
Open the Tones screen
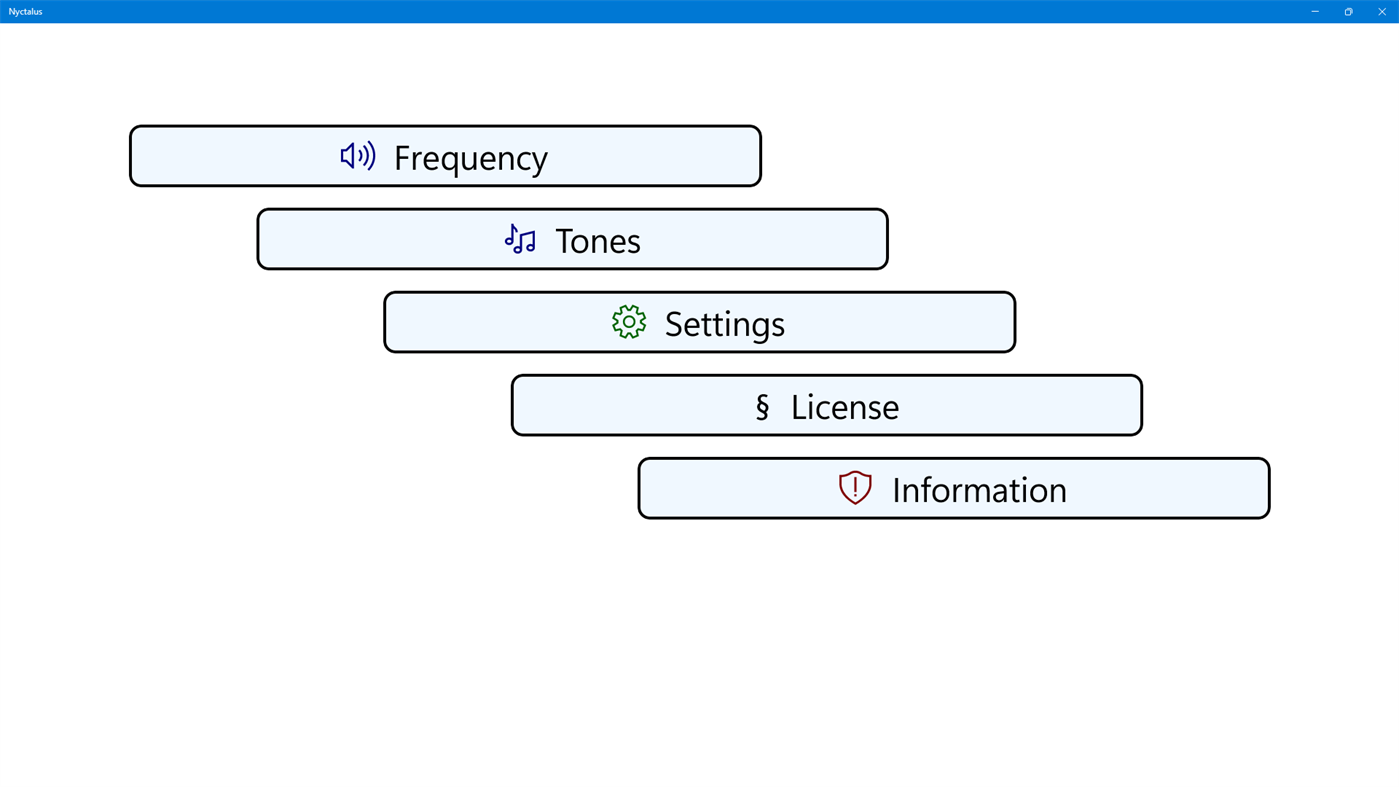pyautogui.click(x=571, y=238)
